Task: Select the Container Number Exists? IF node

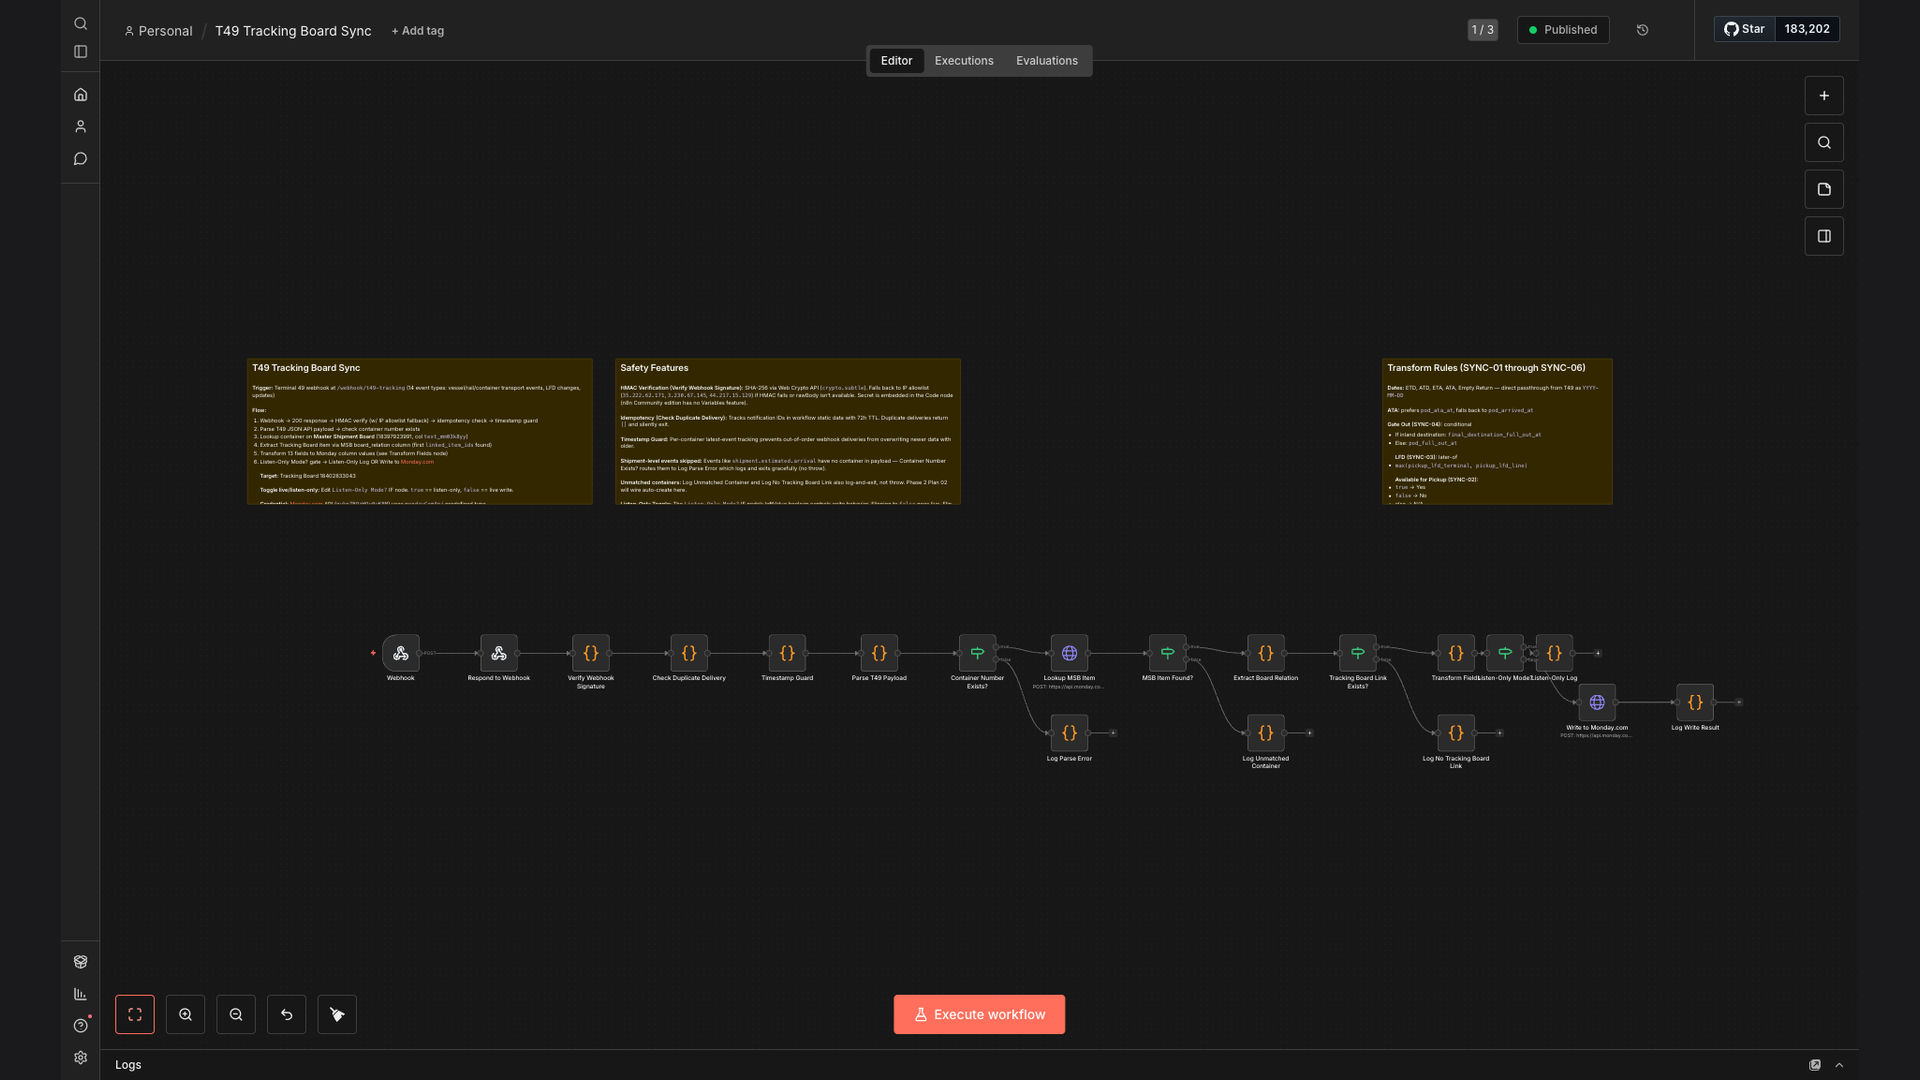Action: [x=977, y=653]
